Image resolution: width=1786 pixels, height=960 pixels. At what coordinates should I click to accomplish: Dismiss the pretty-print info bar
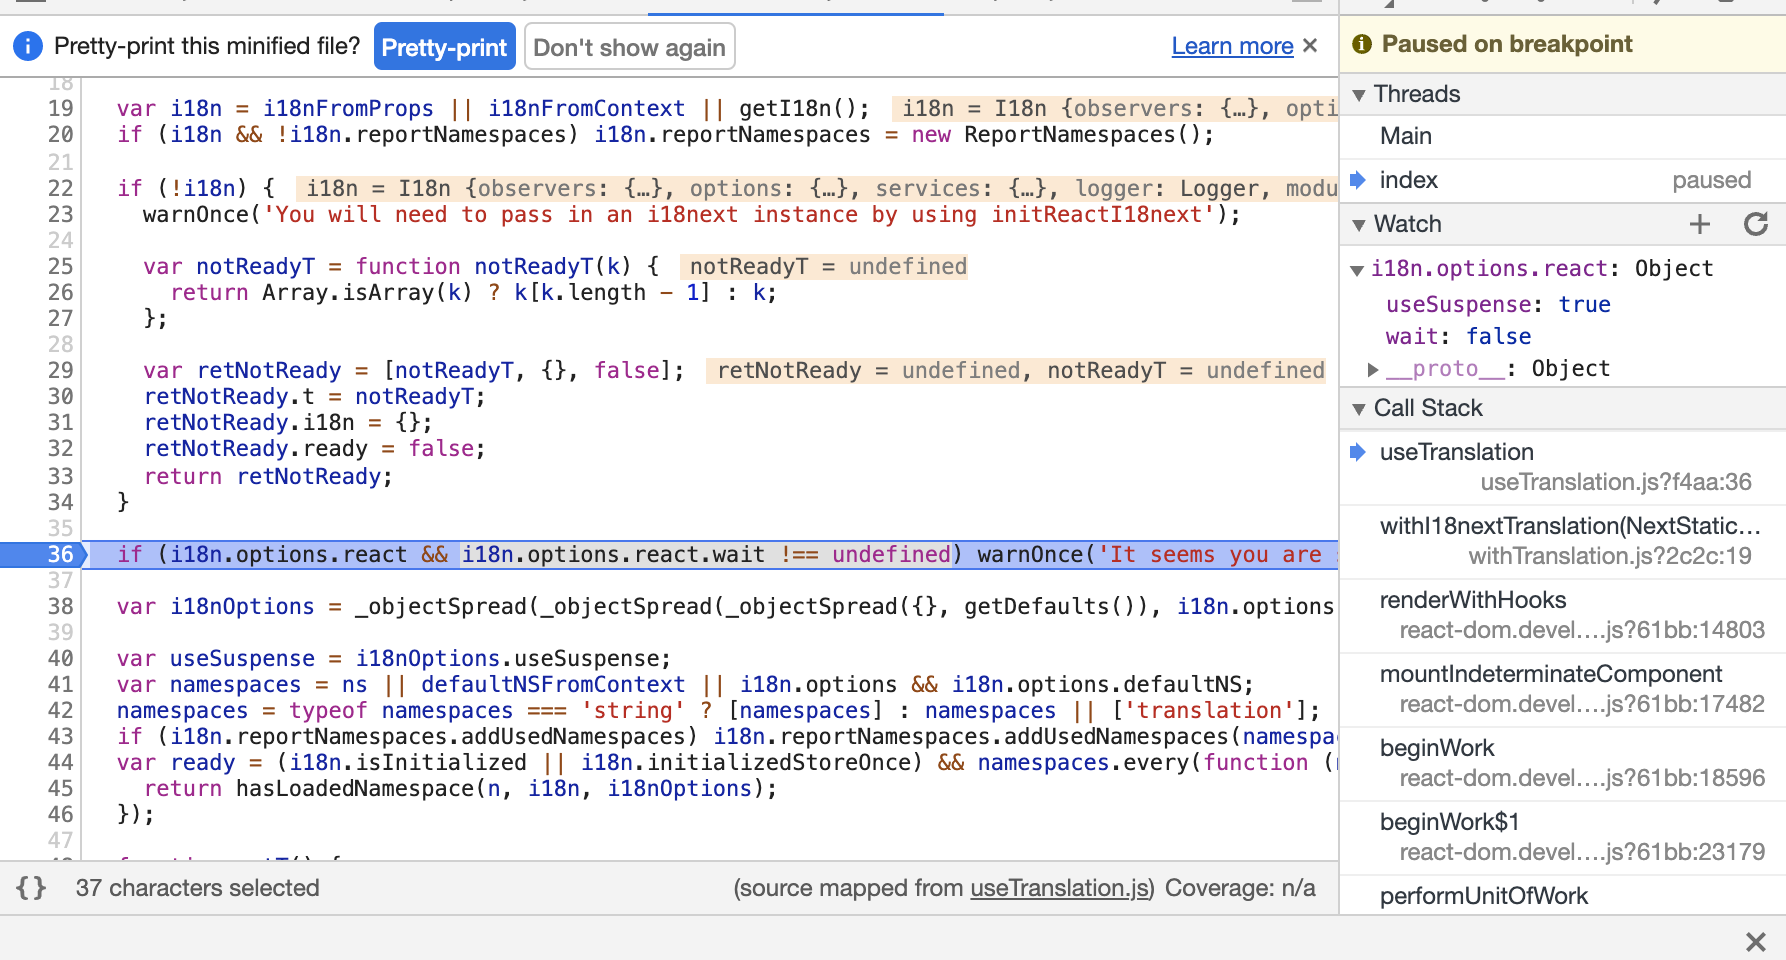[1310, 46]
